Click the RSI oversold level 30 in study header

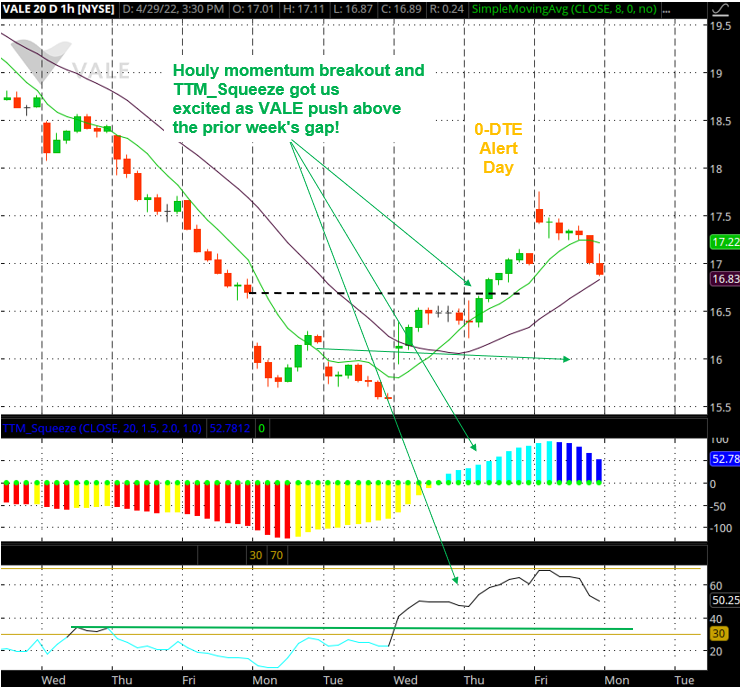[256, 555]
